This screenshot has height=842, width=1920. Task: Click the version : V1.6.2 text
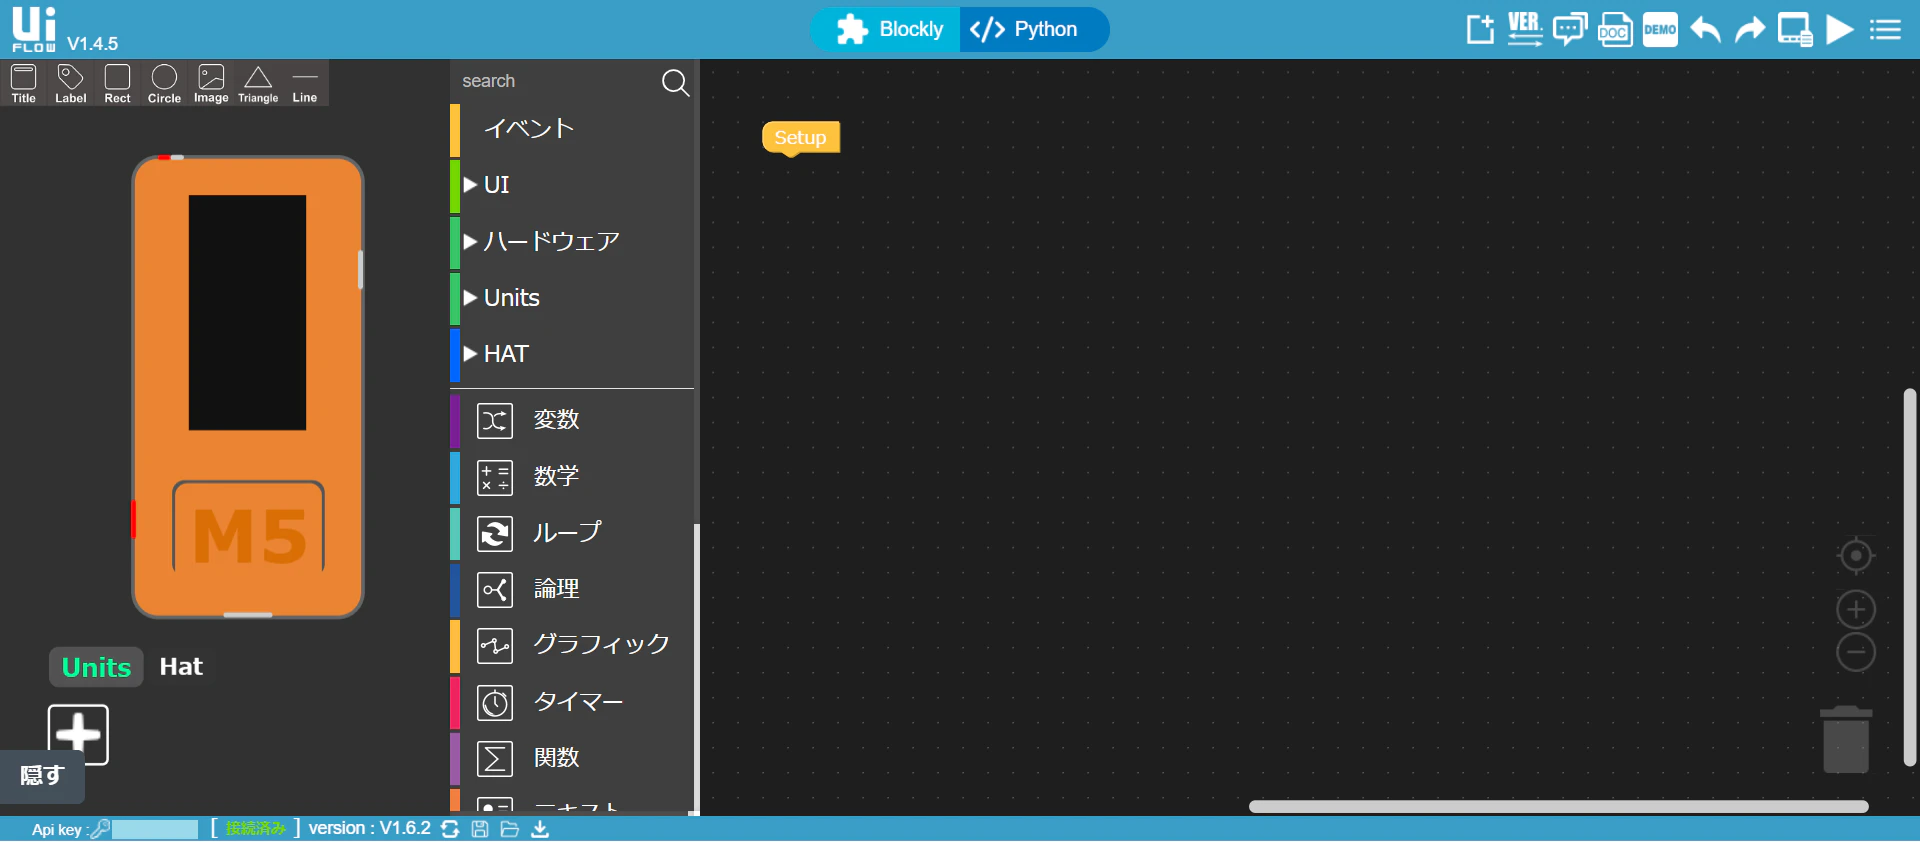370,829
